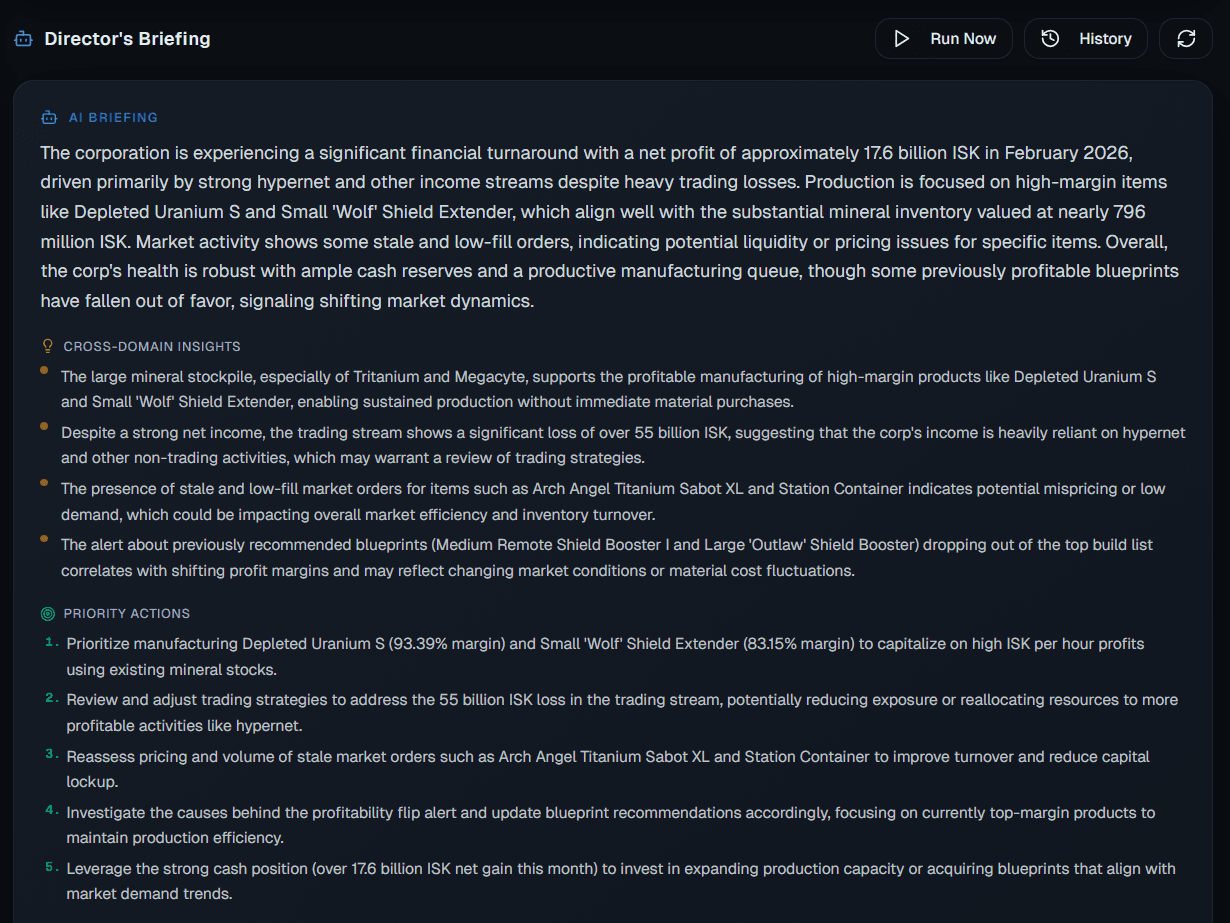Open the History panel
Image resolution: width=1230 pixels, height=923 pixels.
[x=1086, y=38]
